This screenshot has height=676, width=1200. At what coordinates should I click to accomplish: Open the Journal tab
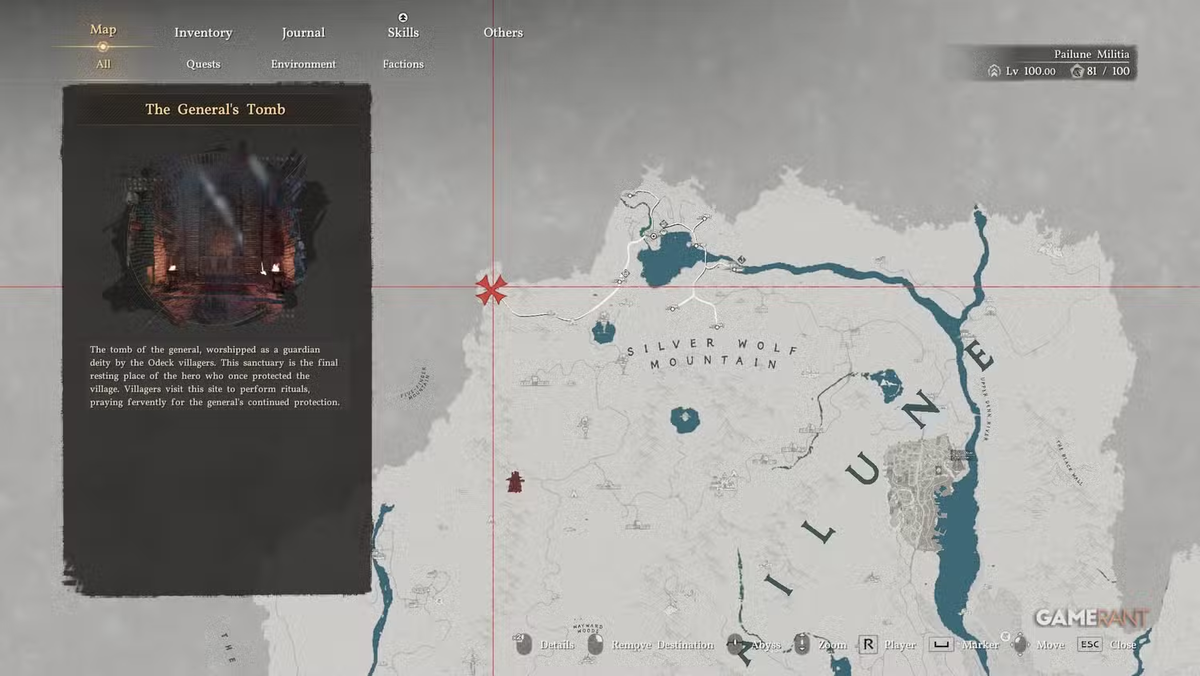click(303, 33)
